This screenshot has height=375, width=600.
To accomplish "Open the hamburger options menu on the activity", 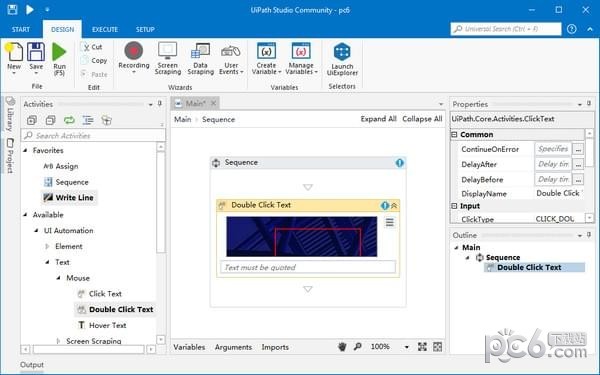I will coord(390,222).
